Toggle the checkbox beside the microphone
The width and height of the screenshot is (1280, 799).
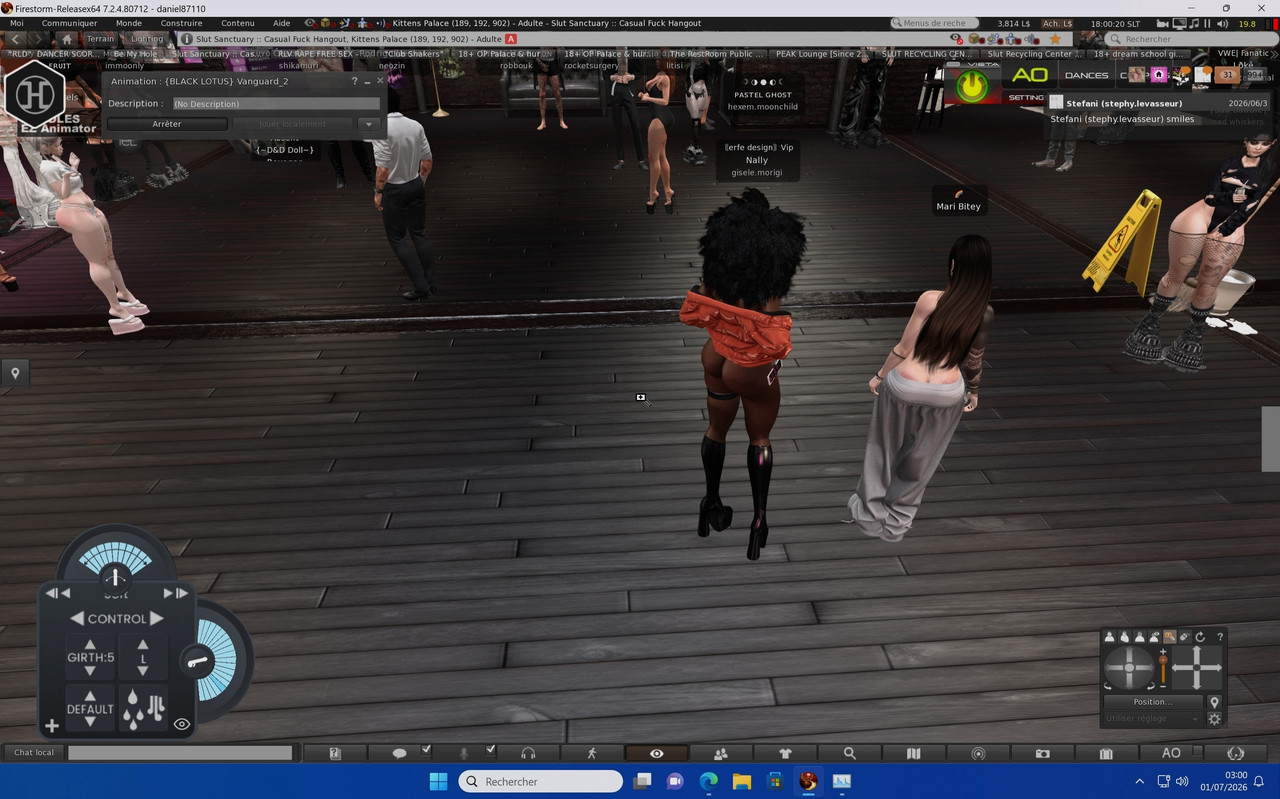point(490,749)
